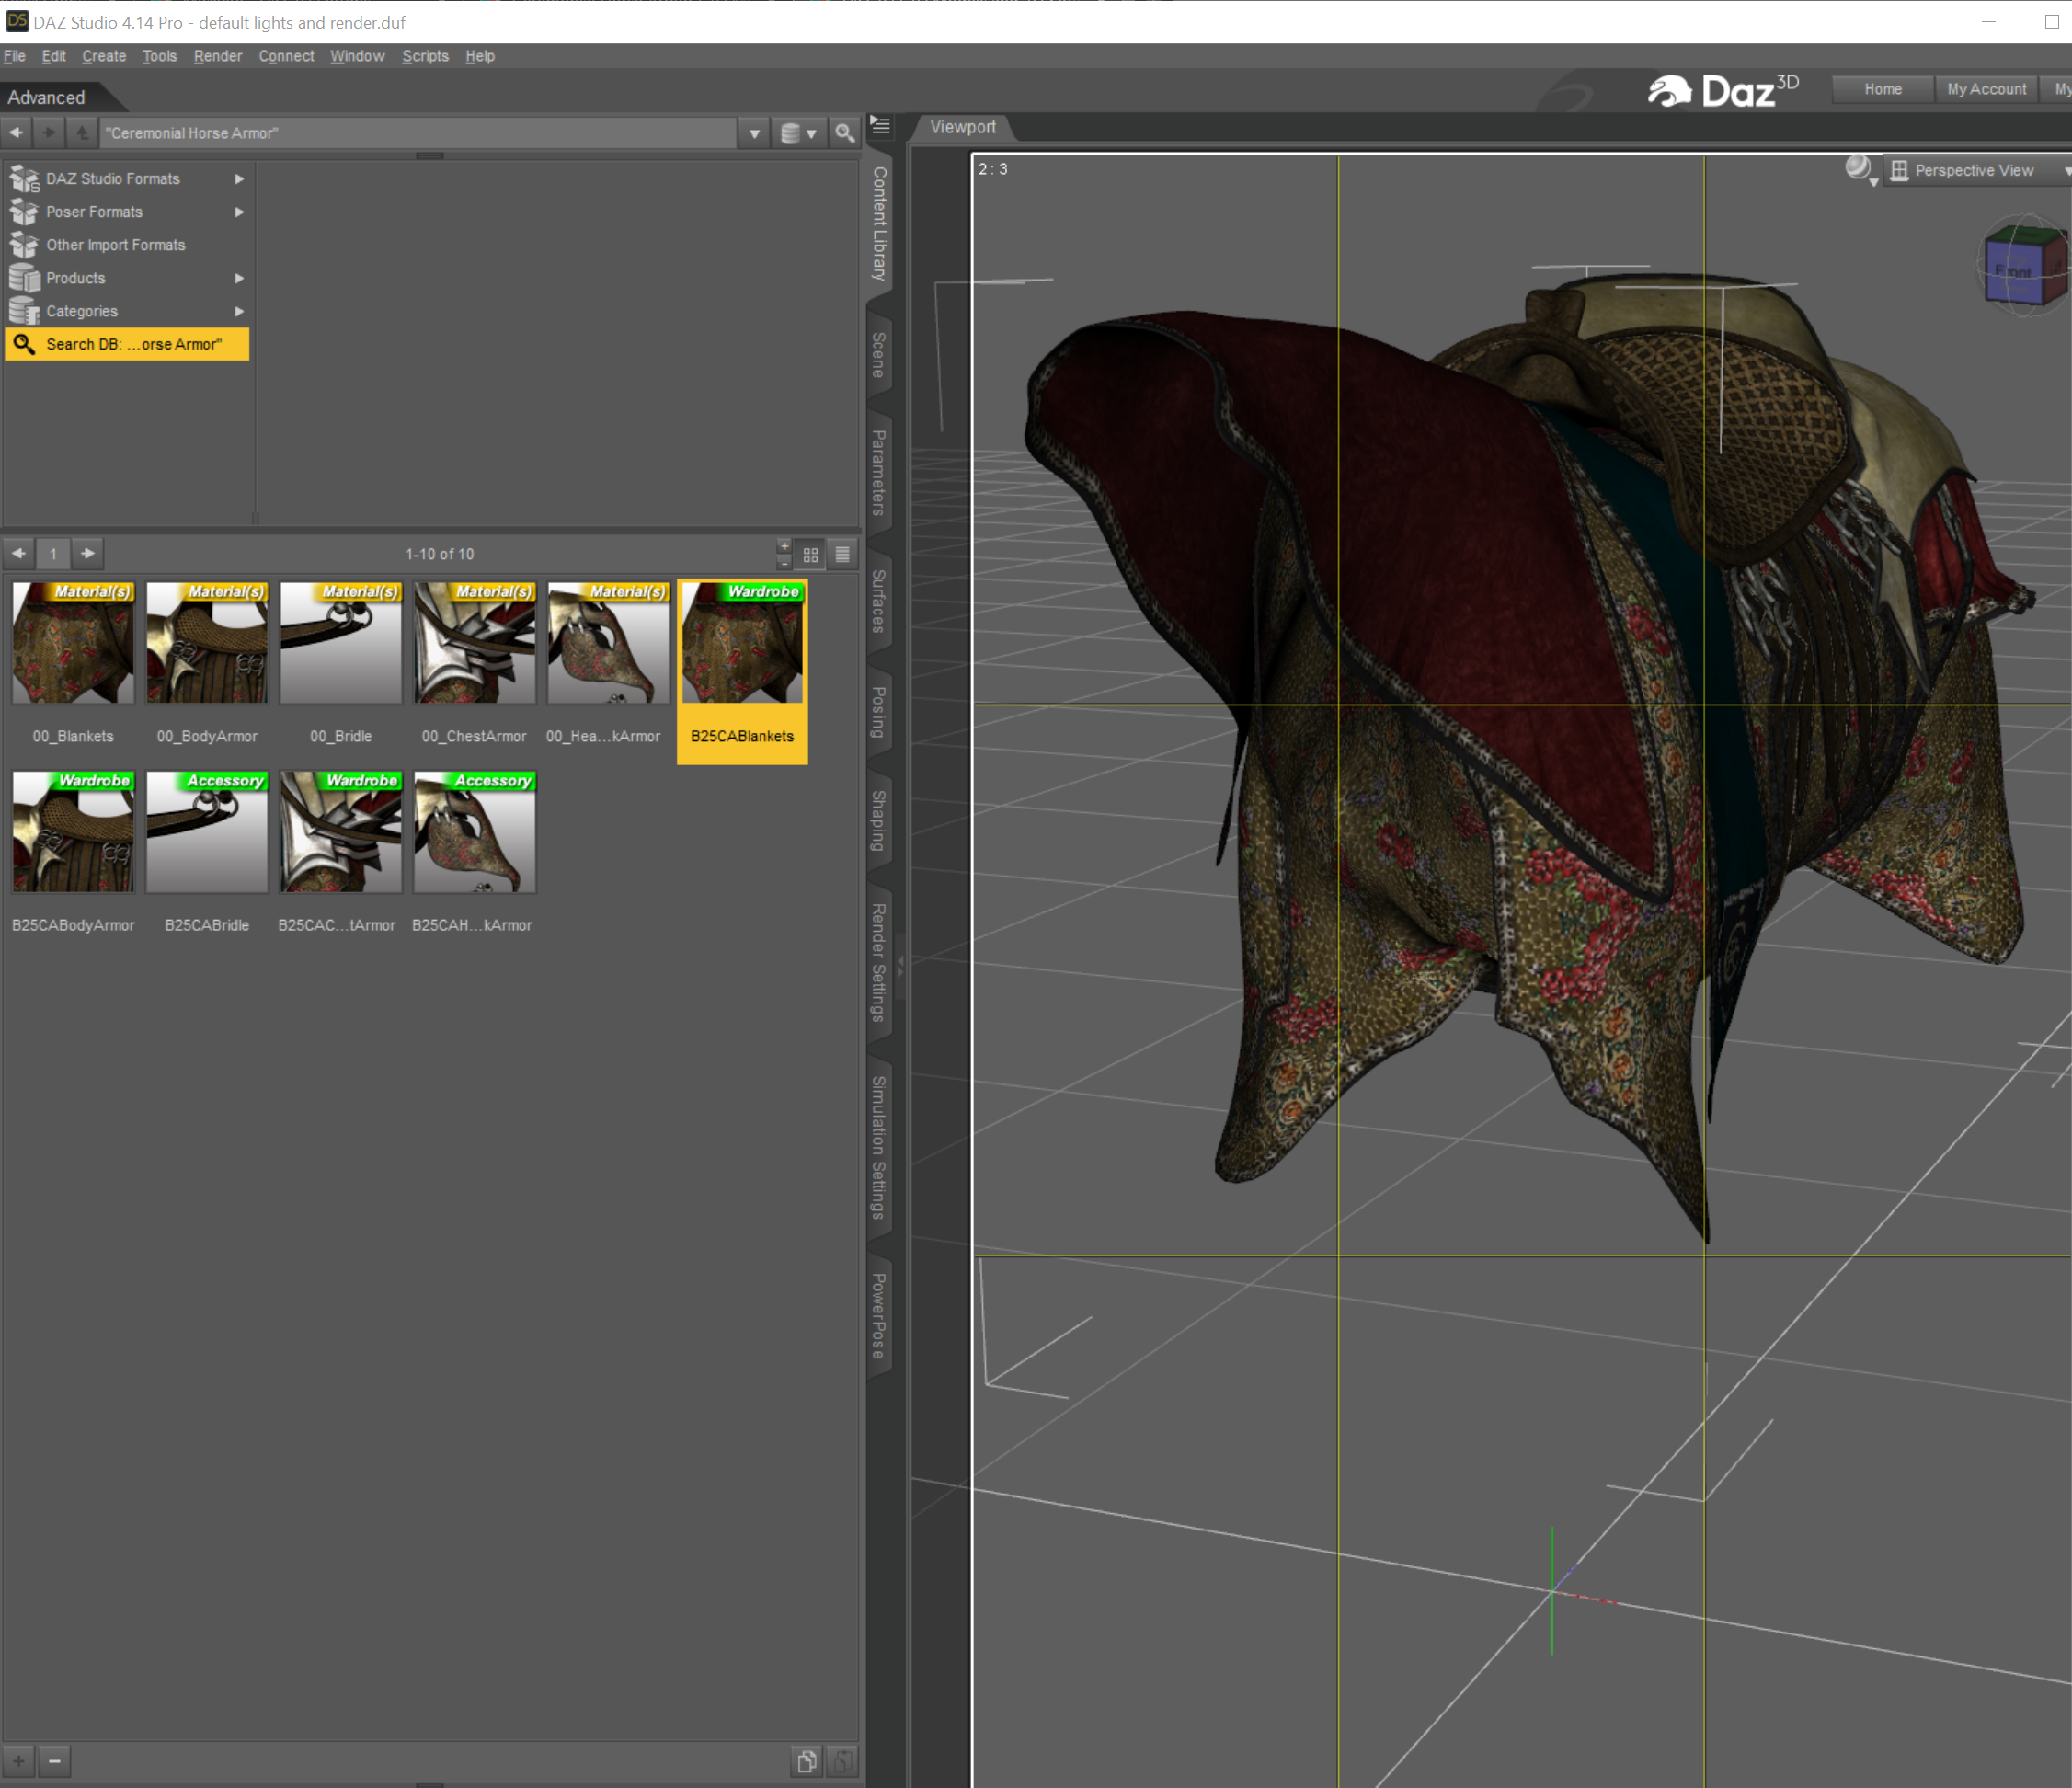This screenshot has height=1788, width=2072.
Task: Open the Perspective View camera dropdown
Action: click(1975, 171)
